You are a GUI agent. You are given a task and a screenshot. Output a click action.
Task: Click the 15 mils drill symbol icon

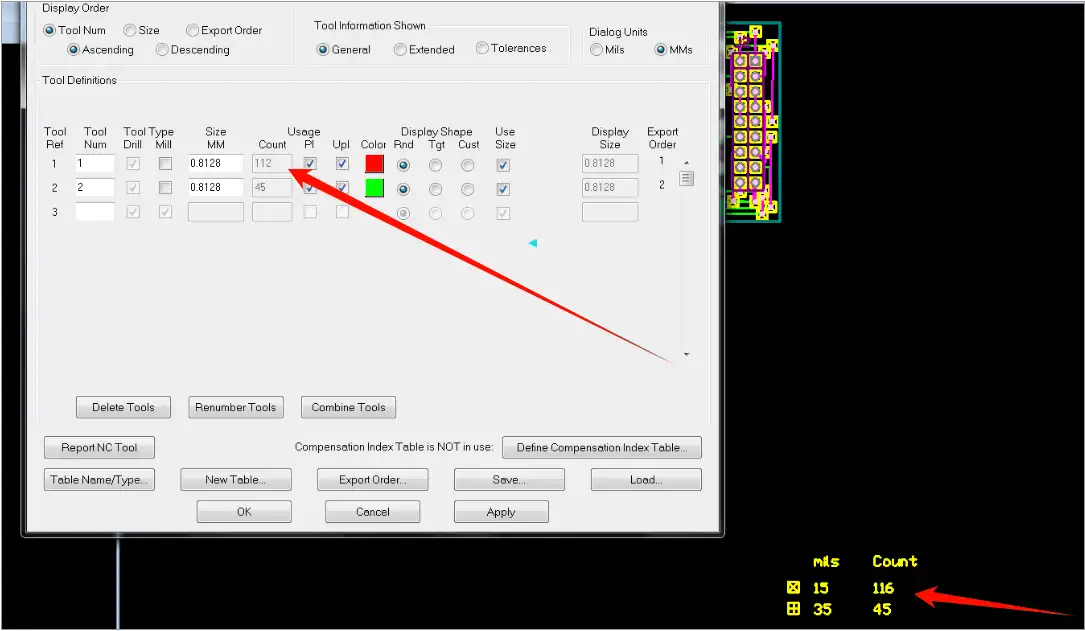pos(794,588)
